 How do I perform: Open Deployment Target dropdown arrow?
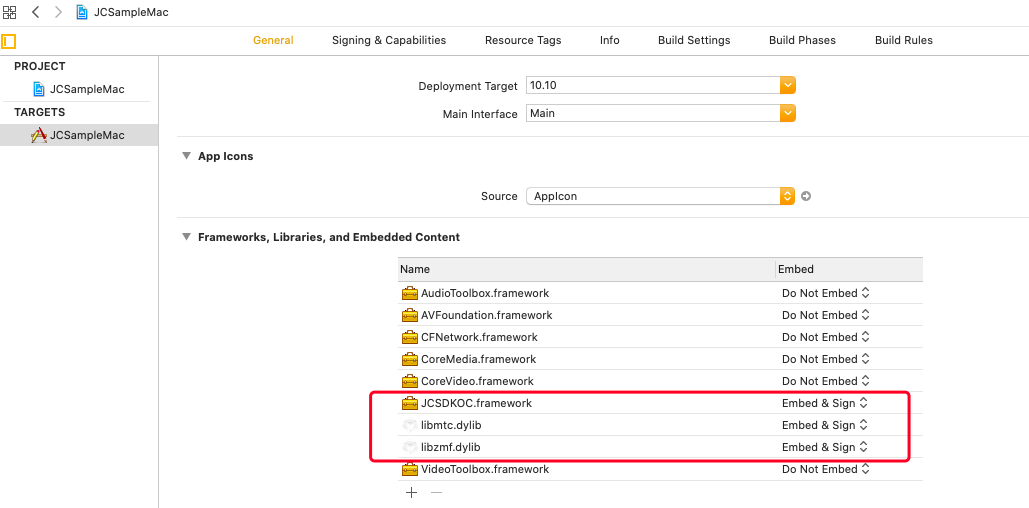(788, 85)
